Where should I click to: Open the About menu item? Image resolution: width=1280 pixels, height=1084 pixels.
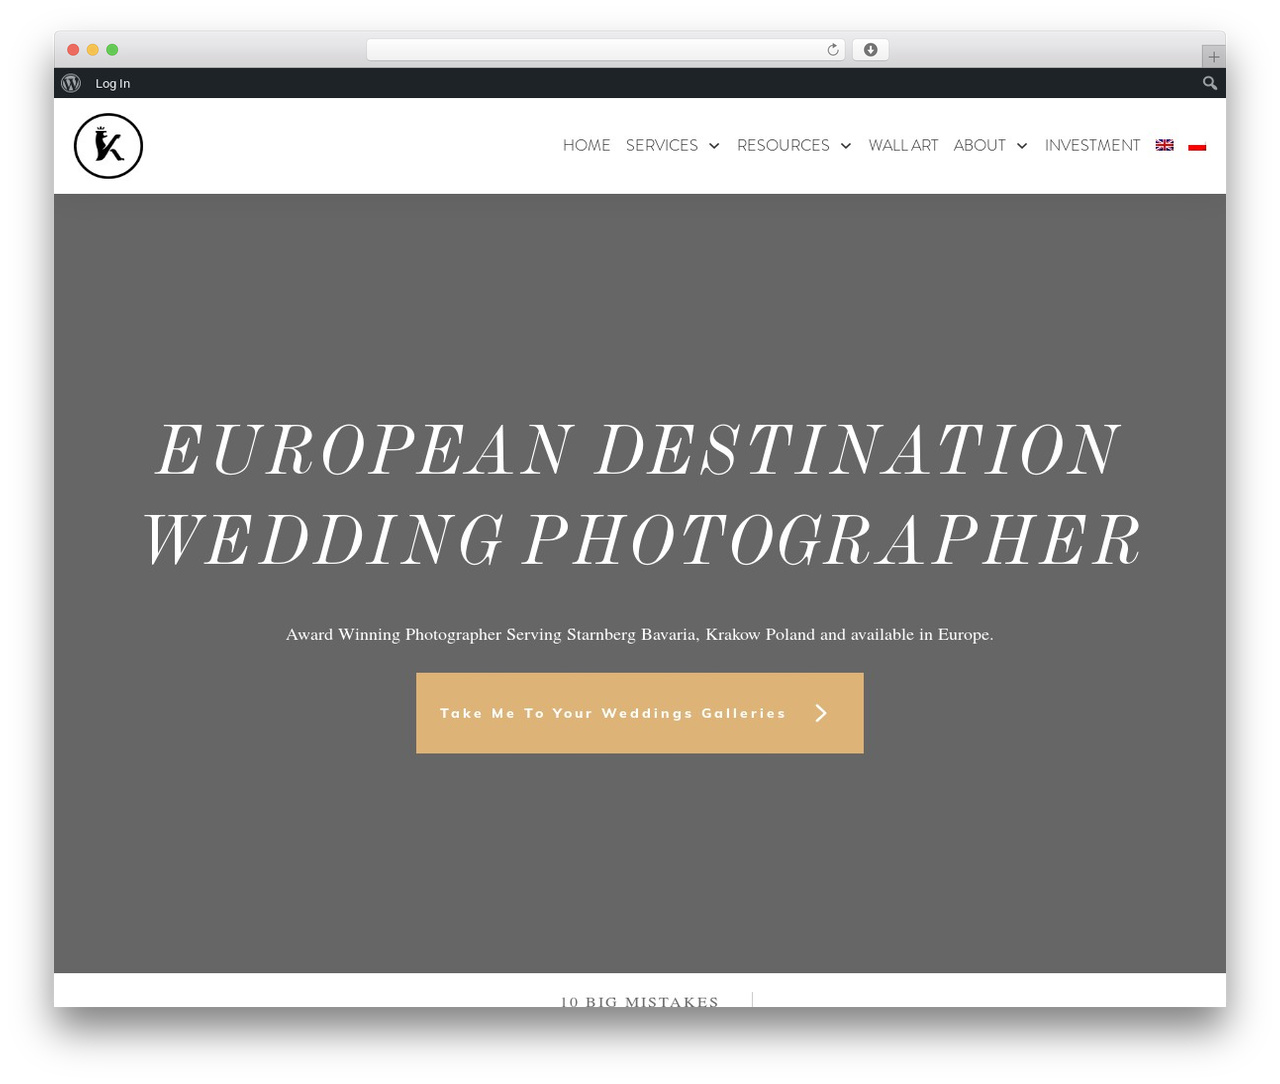[x=979, y=145]
